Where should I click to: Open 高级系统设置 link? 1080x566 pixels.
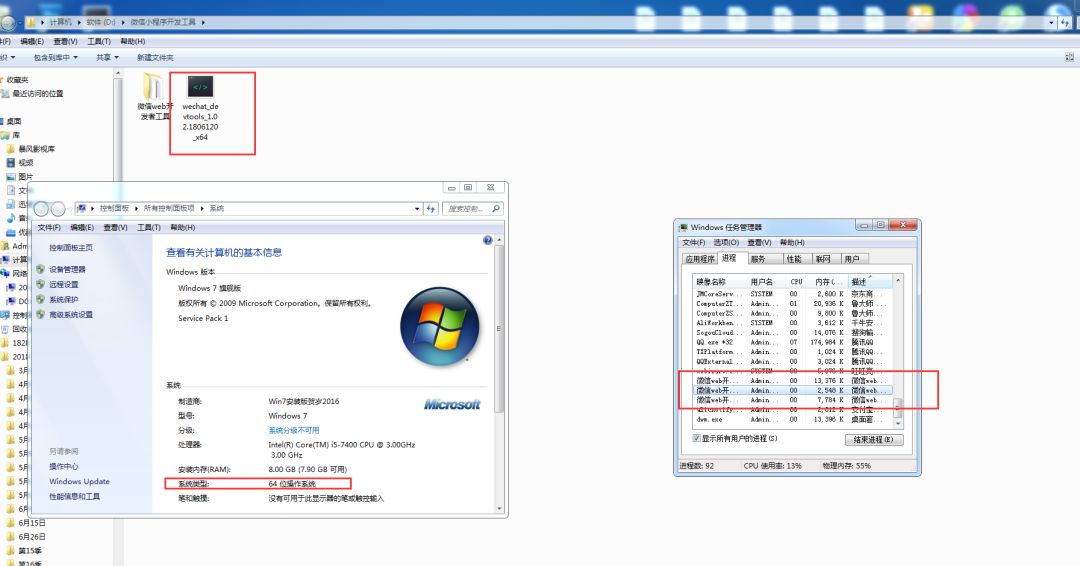70,315
